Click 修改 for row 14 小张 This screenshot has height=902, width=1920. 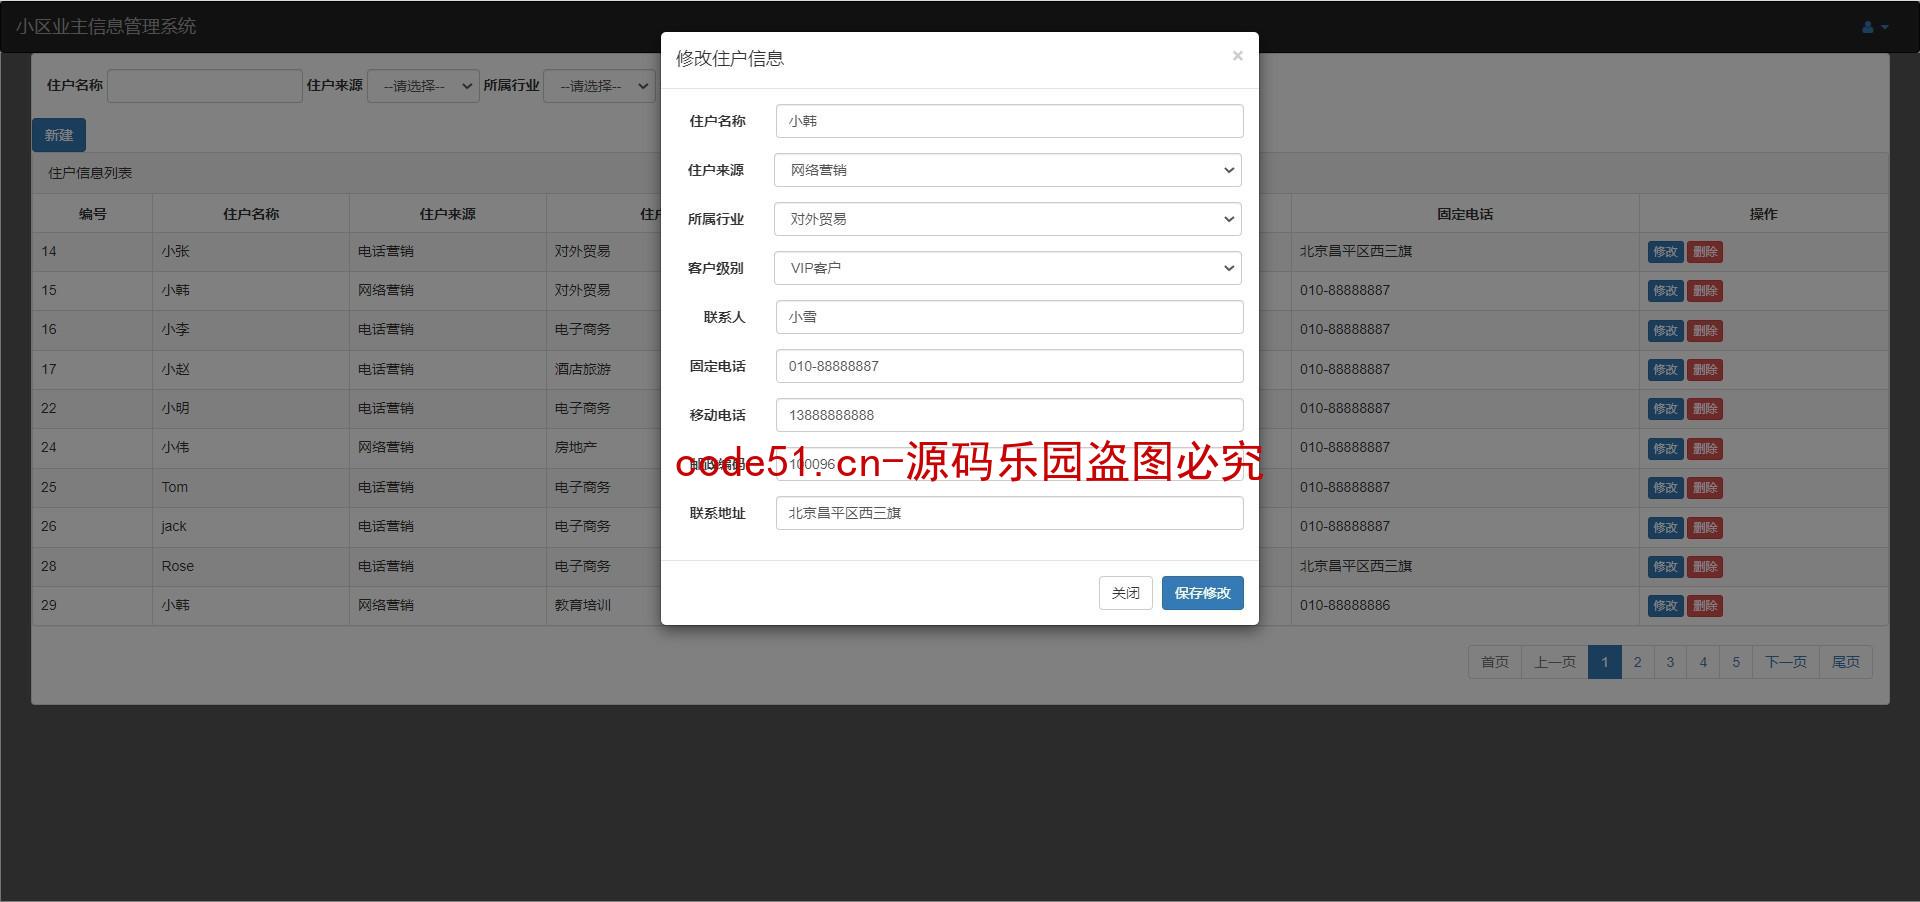[1665, 252]
